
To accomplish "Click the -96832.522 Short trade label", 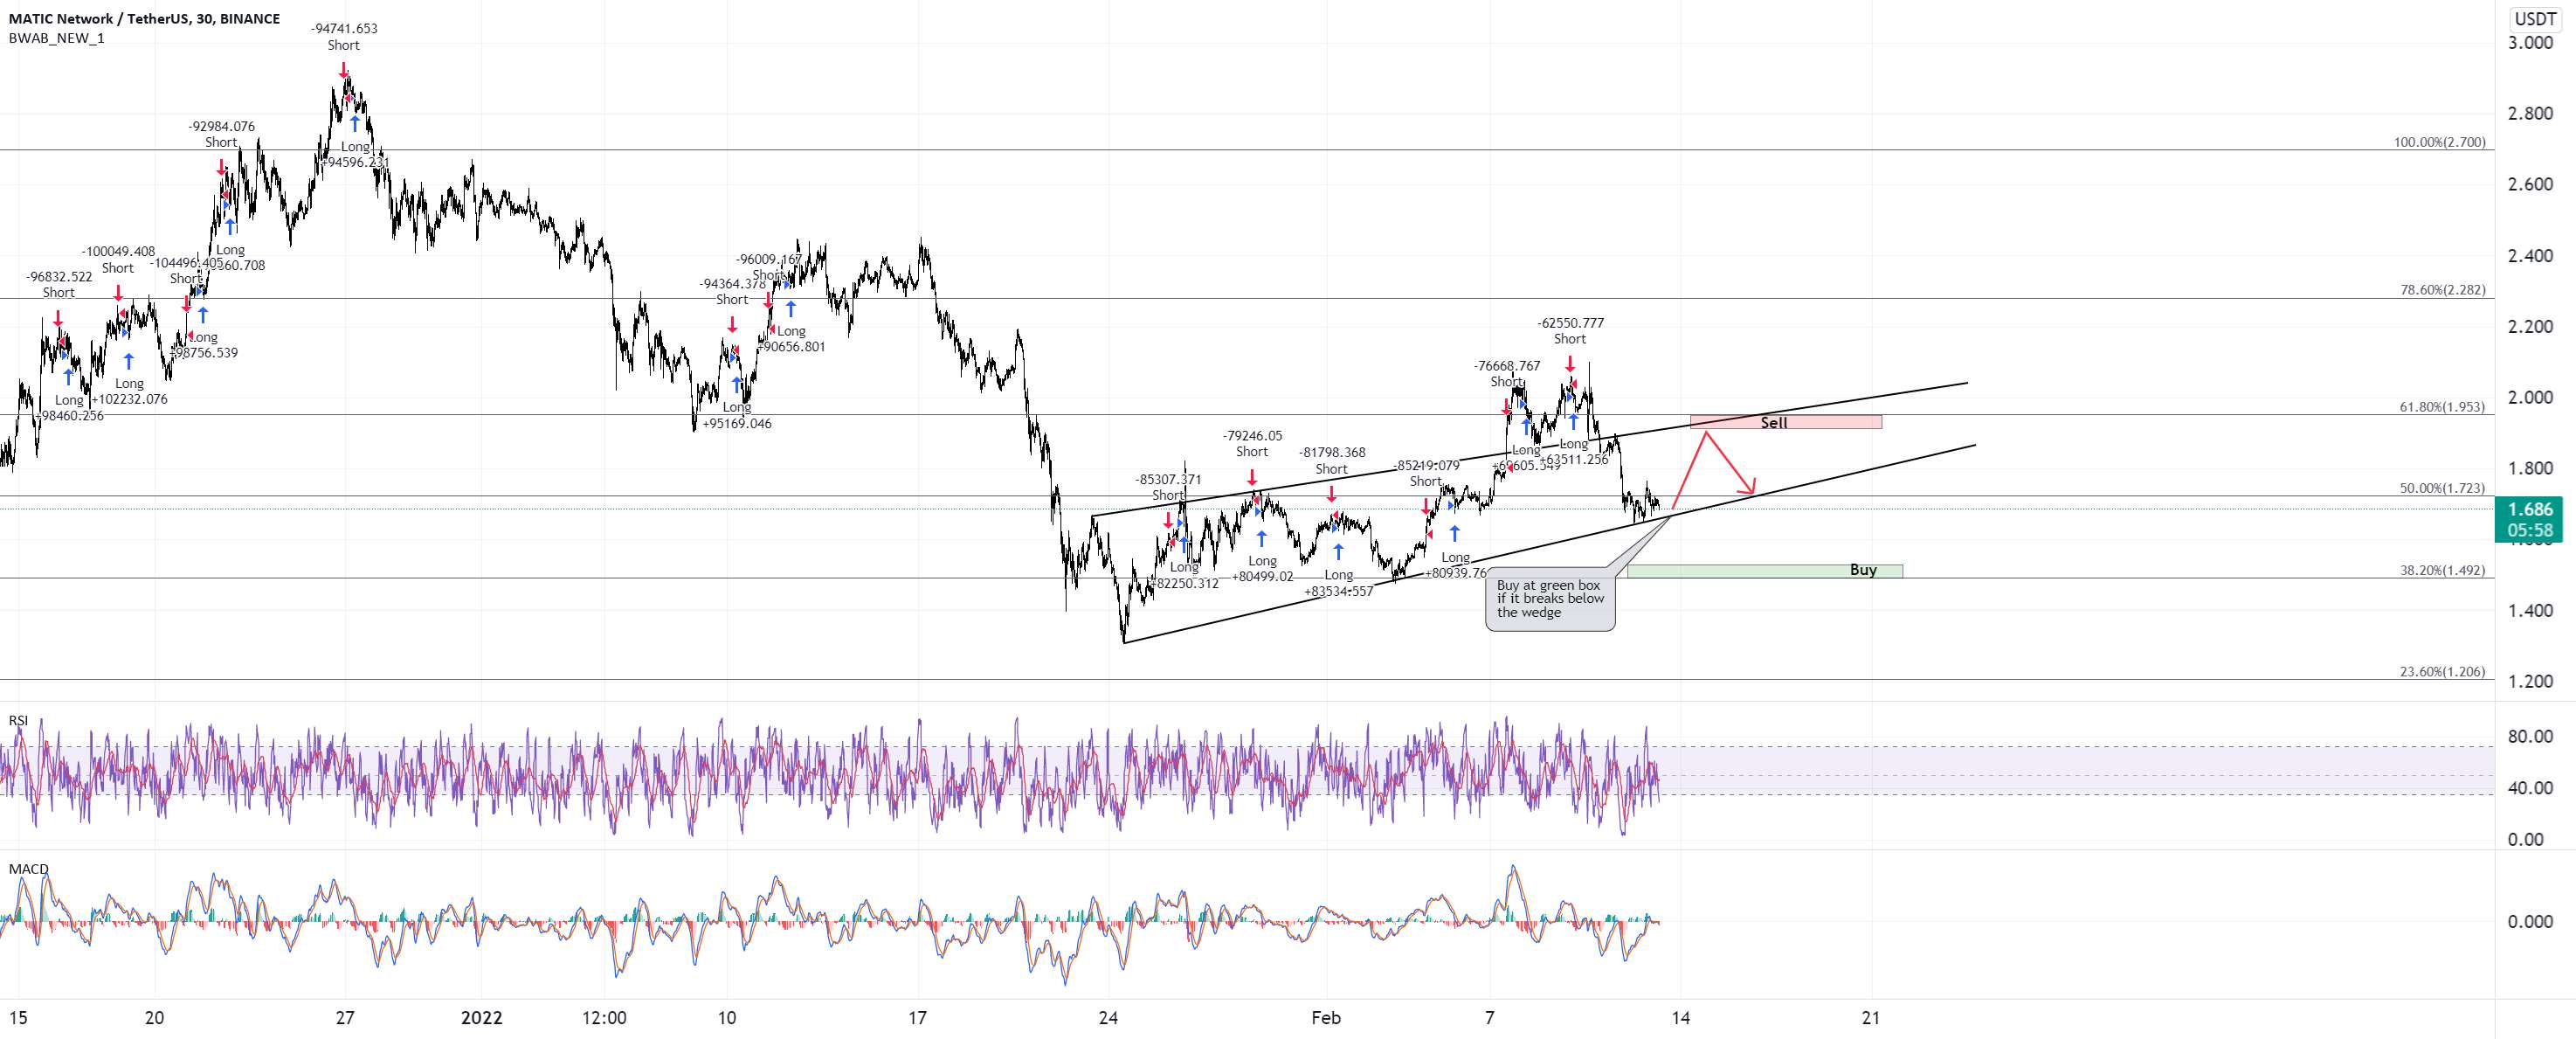I will click(x=59, y=285).
